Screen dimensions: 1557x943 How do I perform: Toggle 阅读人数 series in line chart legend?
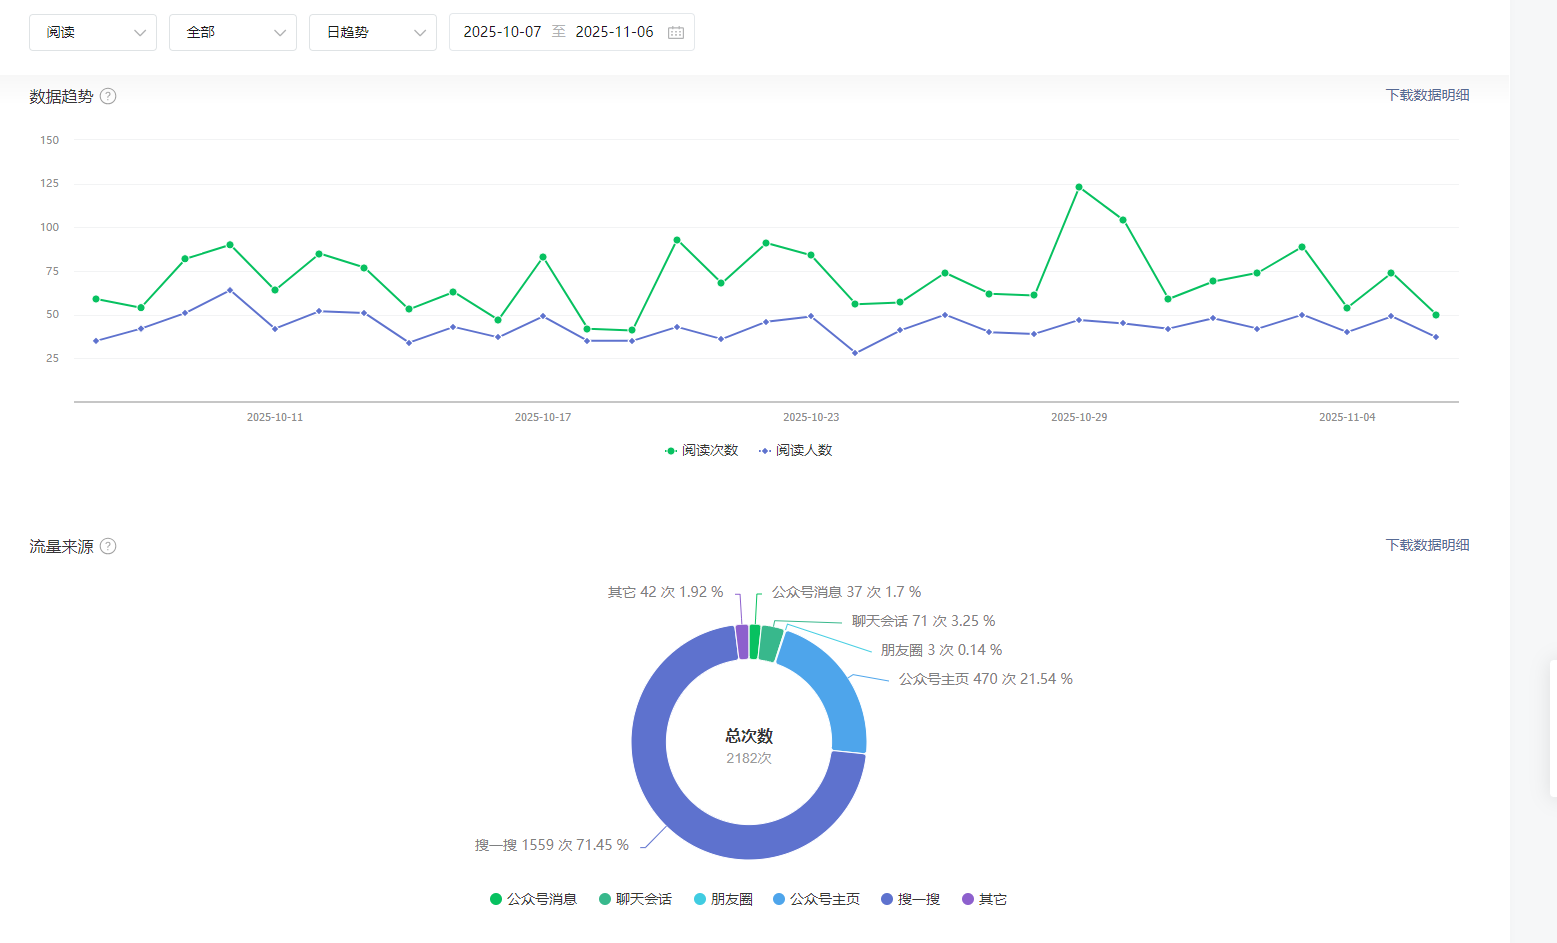[x=796, y=450]
